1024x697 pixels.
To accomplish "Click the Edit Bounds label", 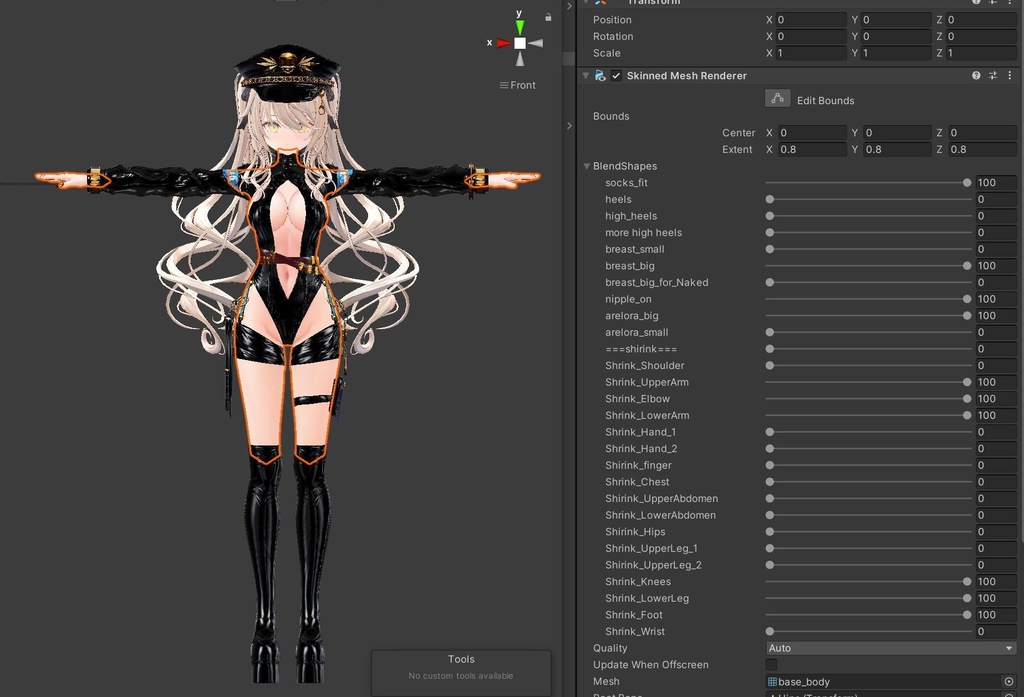I will pyautogui.click(x=825, y=101).
